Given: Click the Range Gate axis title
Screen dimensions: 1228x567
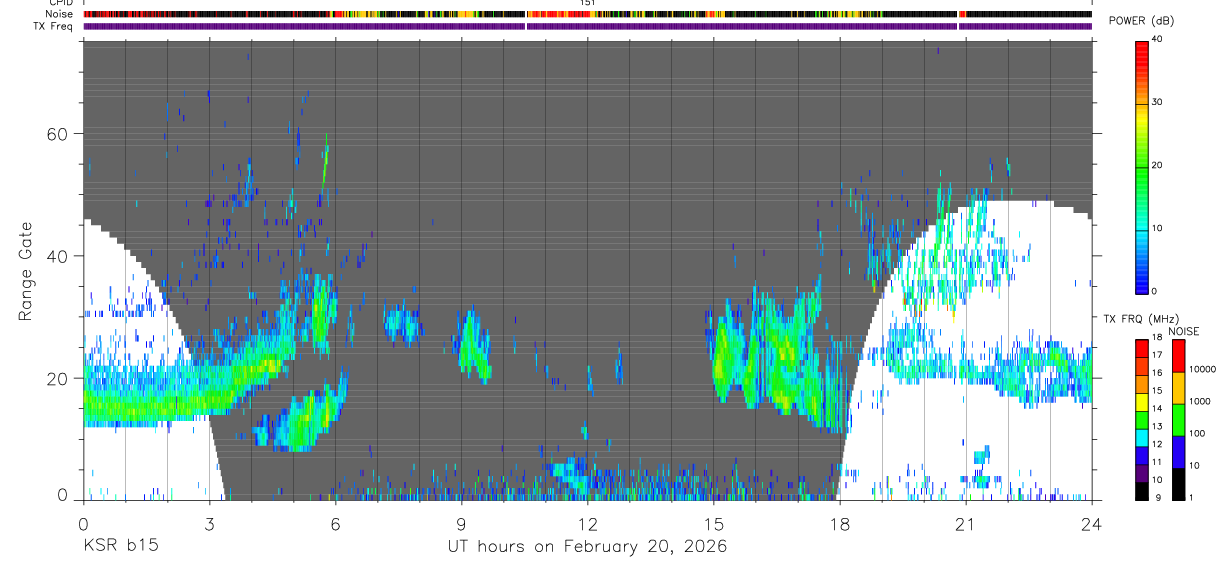Looking at the screenshot, I should click(27, 272).
